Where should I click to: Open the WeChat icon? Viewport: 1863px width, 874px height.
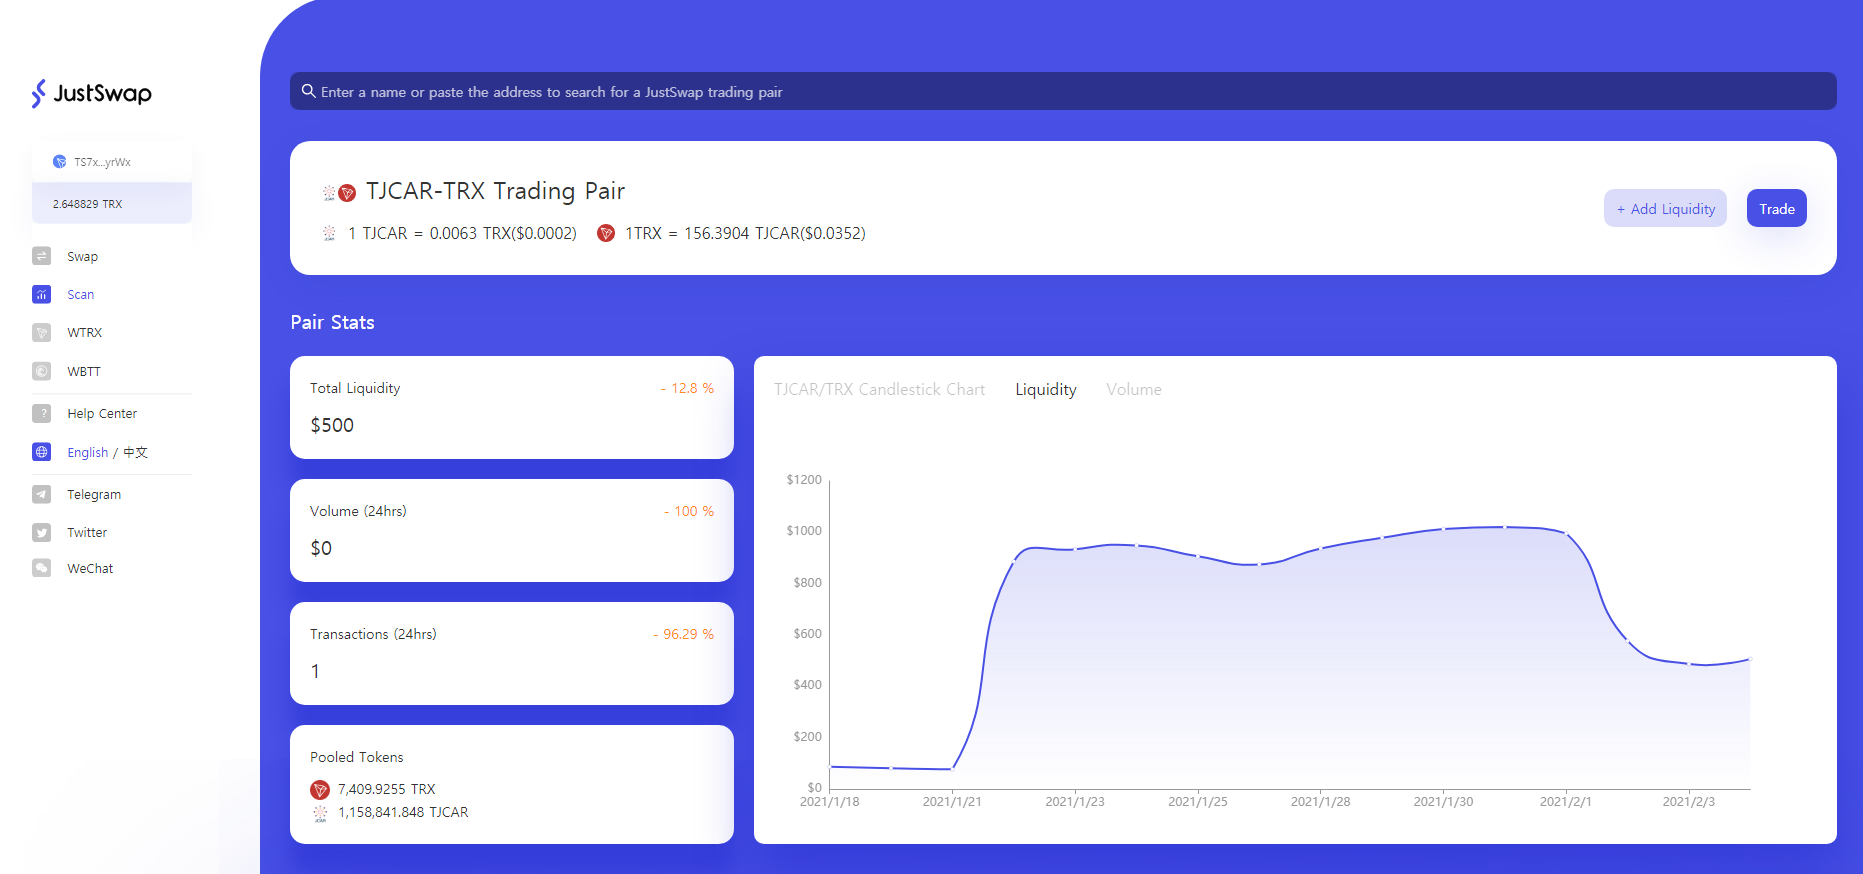(x=41, y=568)
